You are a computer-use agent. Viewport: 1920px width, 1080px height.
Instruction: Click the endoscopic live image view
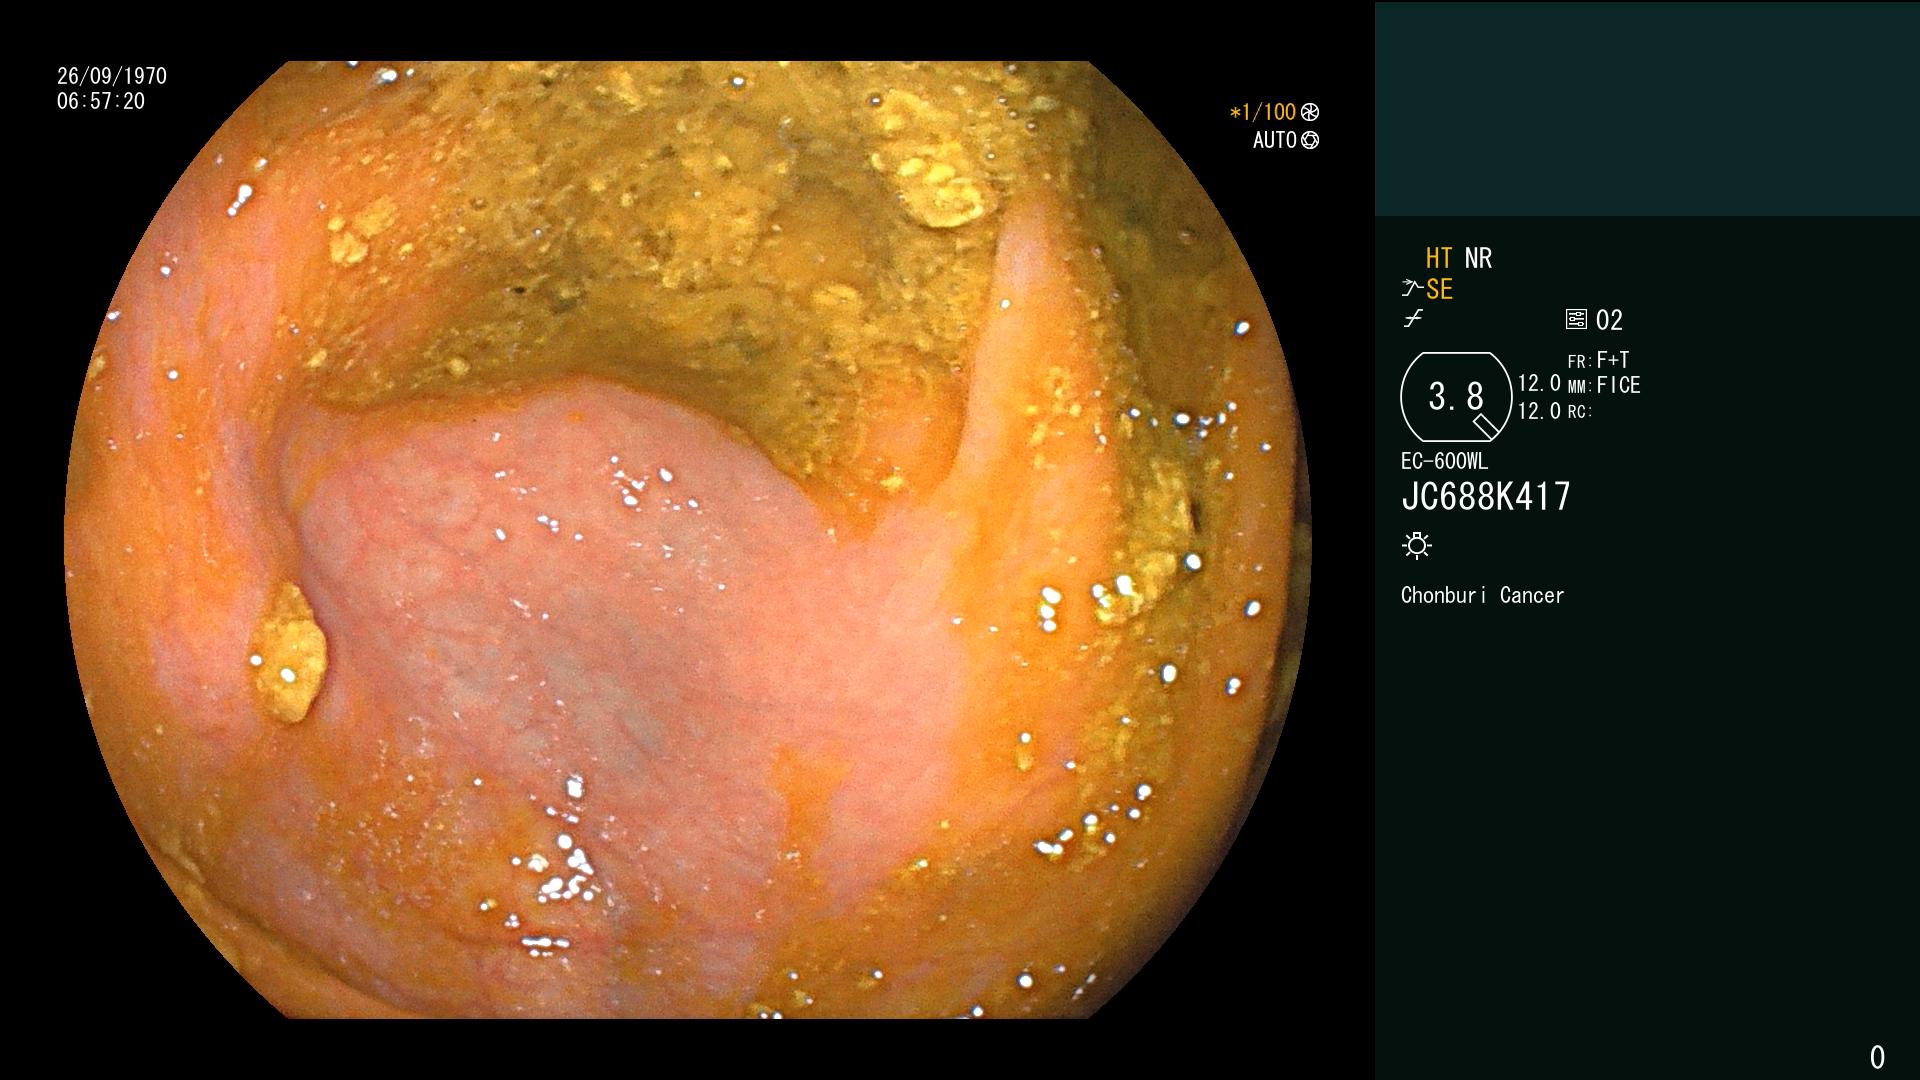point(688,540)
